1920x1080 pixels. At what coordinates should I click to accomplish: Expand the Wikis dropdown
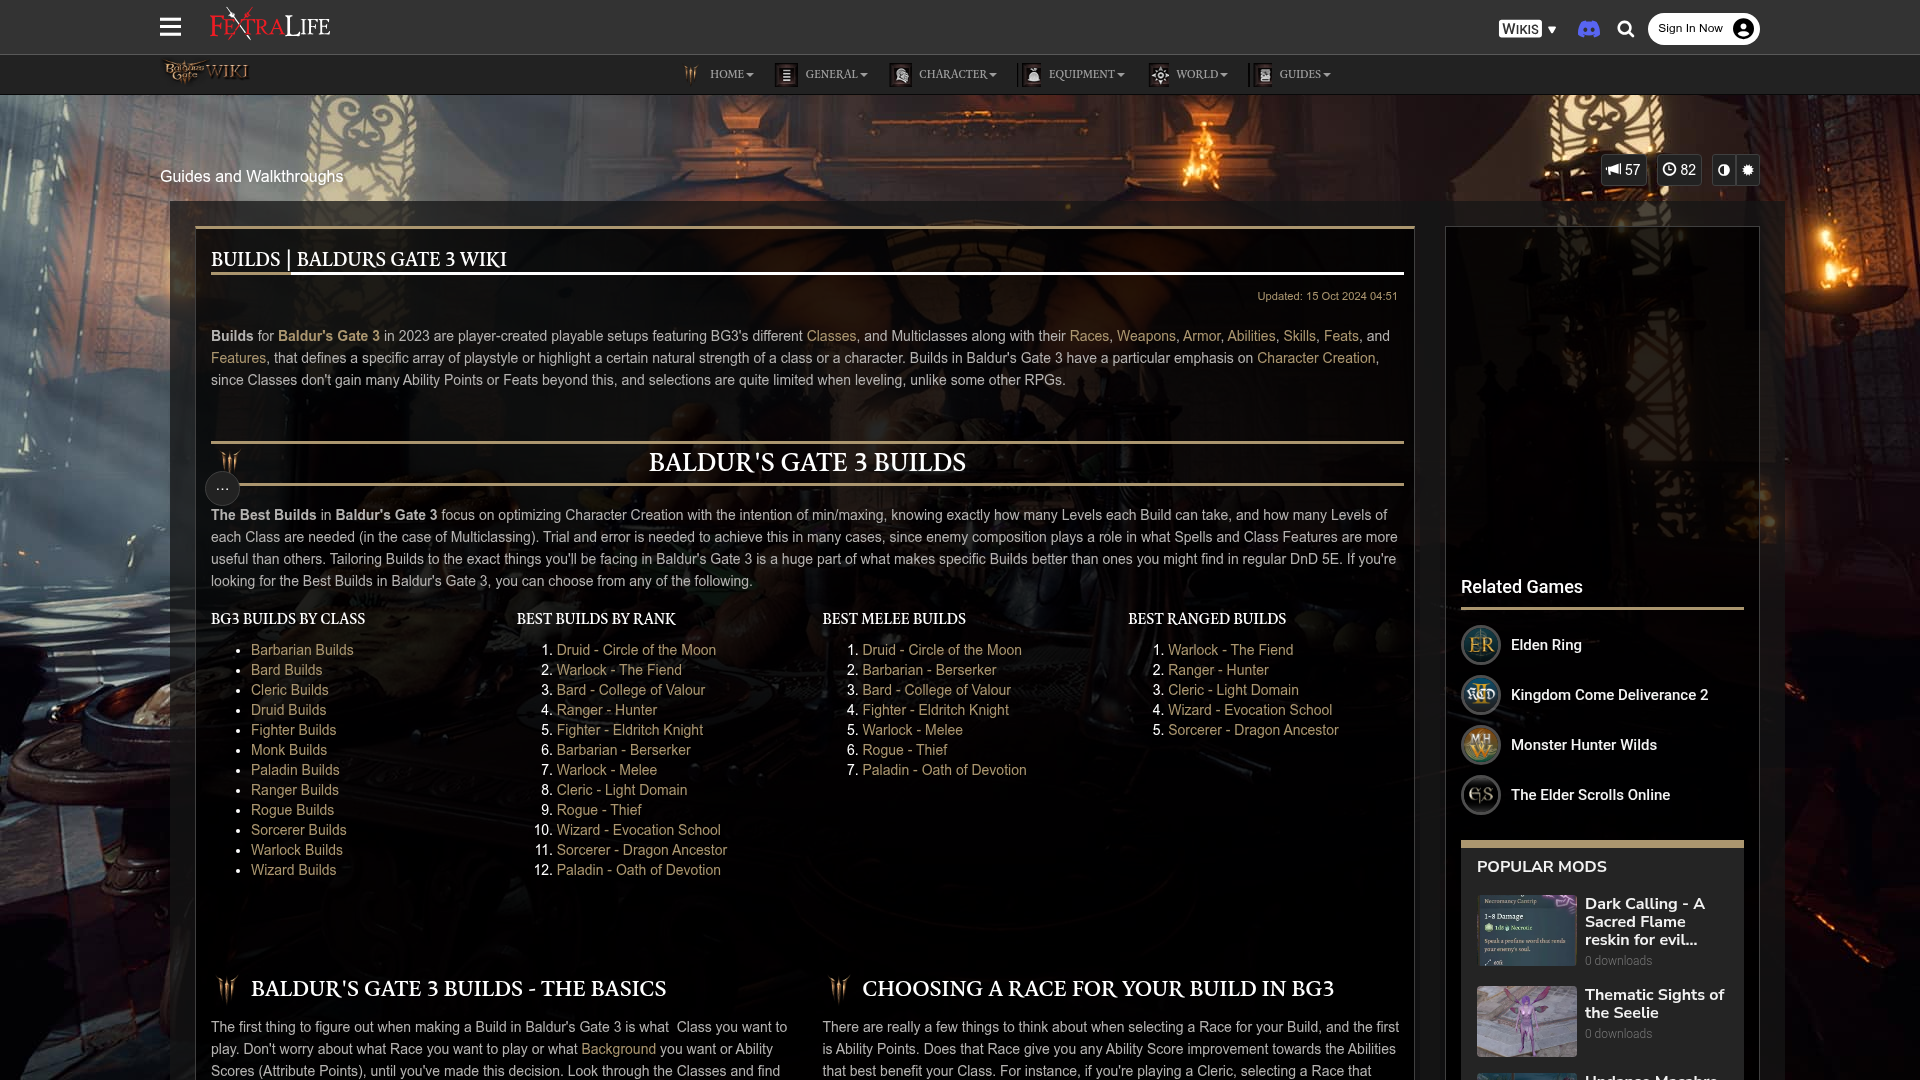pos(1527,29)
